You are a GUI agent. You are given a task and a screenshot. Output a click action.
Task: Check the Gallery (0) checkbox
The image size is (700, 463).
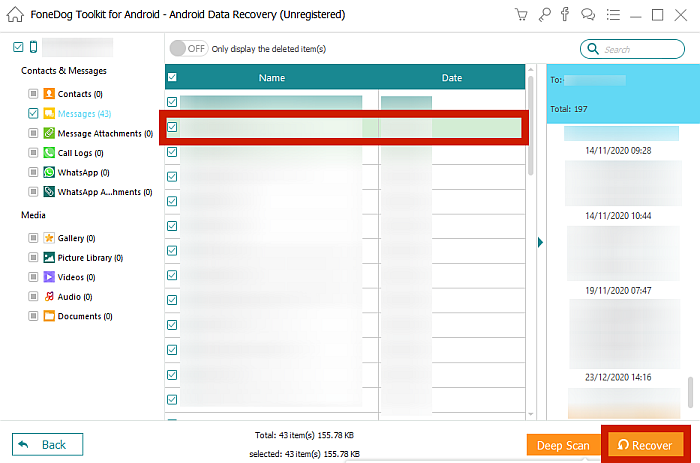coord(33,238)
